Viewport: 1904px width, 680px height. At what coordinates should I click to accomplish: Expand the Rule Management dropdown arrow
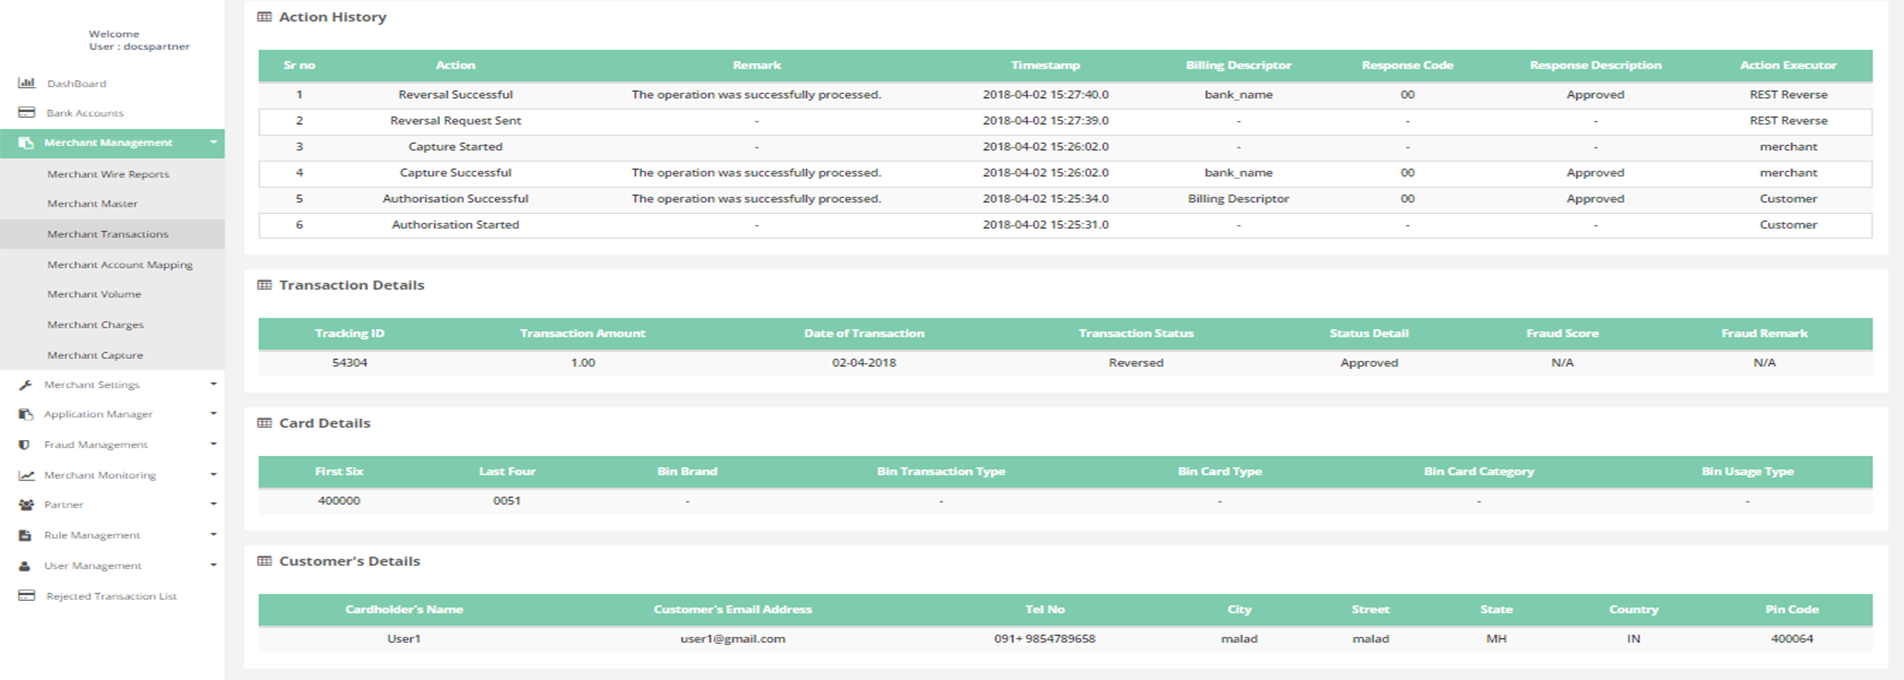(x=213, y=535)
